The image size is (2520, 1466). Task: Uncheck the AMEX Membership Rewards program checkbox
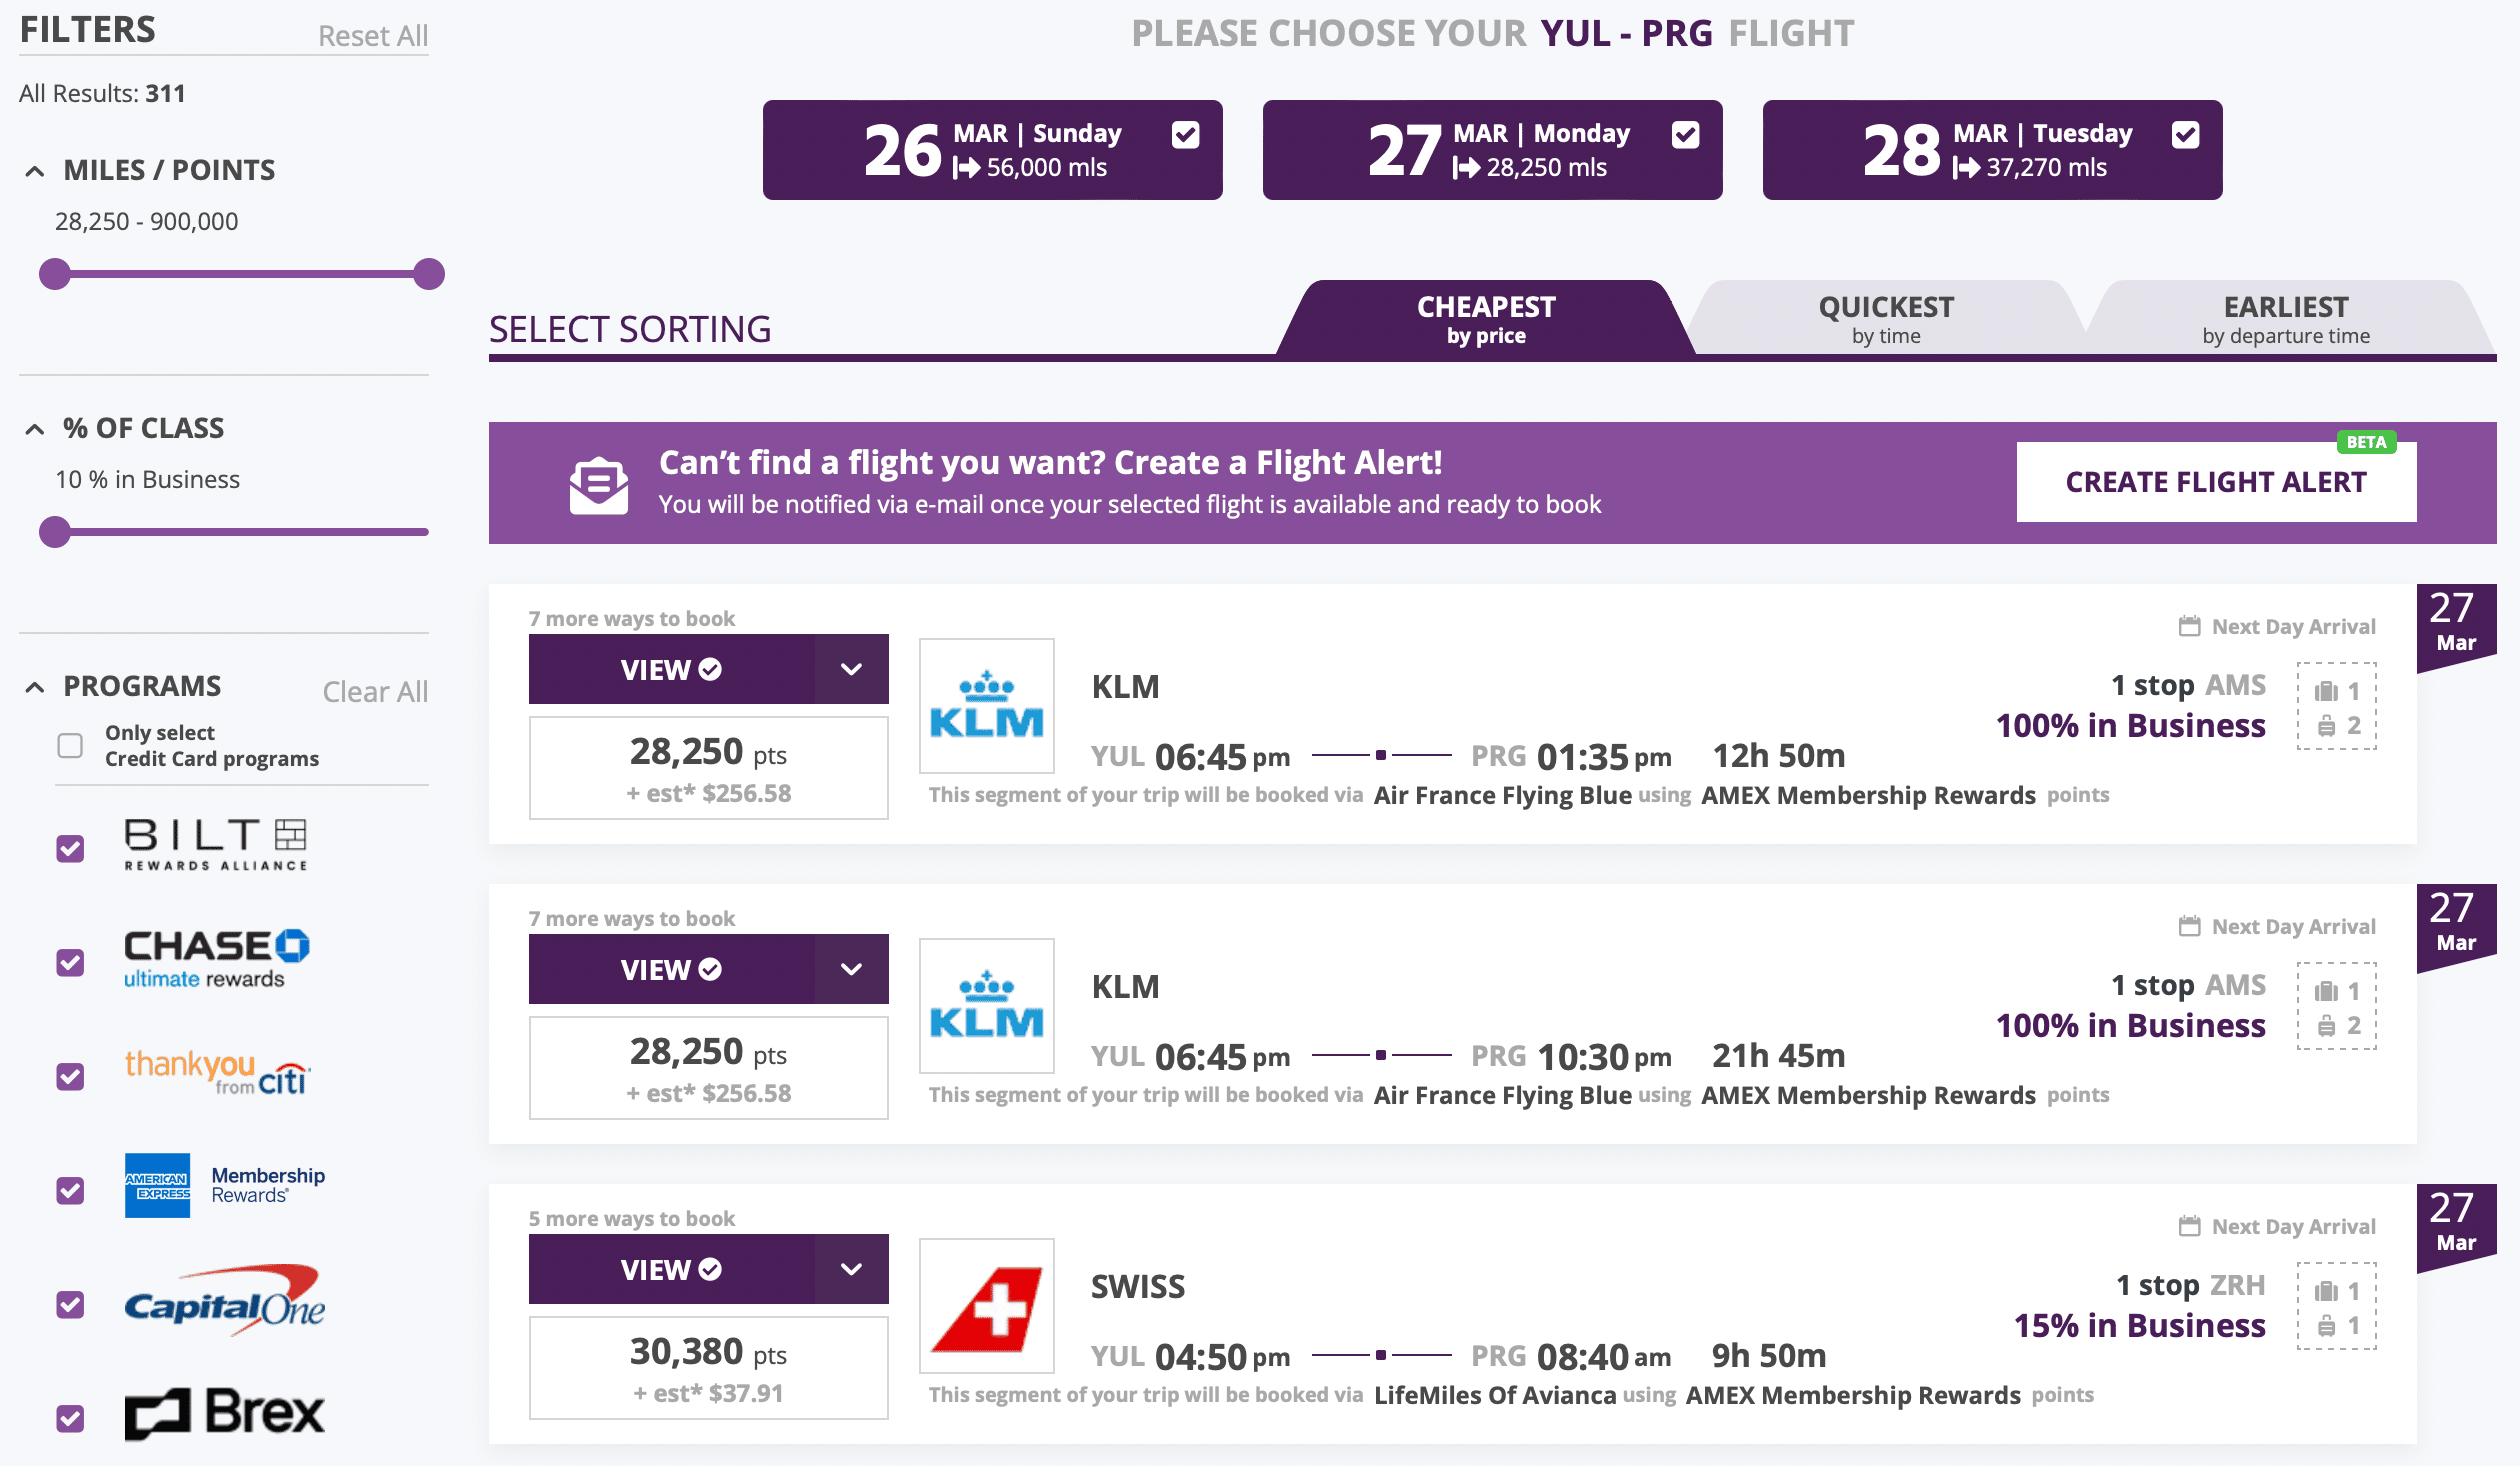tap(70, 1190)
